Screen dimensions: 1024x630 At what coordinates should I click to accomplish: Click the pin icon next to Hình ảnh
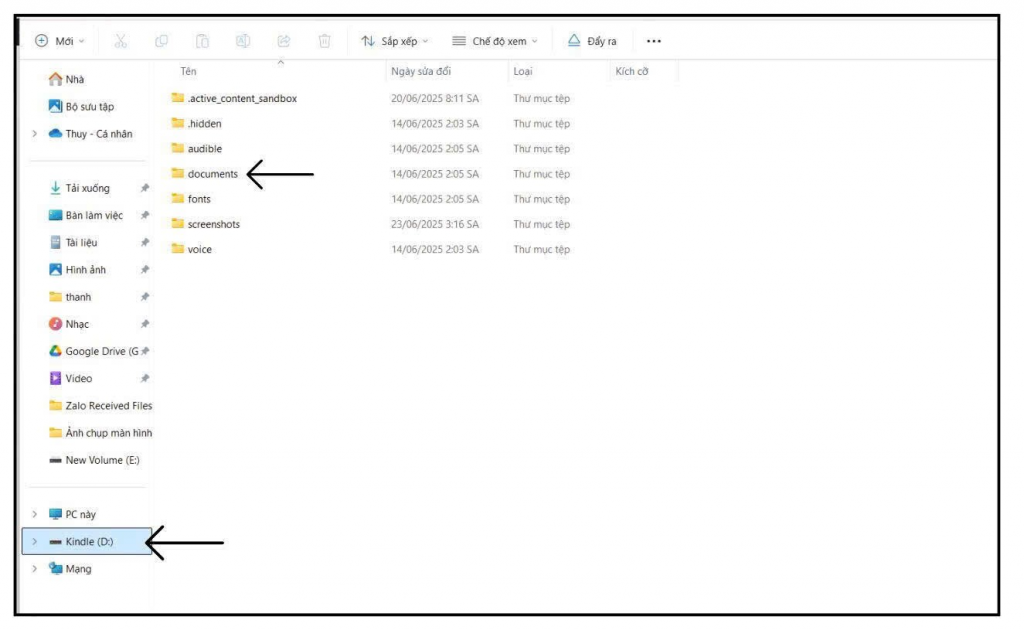(145, 270)
